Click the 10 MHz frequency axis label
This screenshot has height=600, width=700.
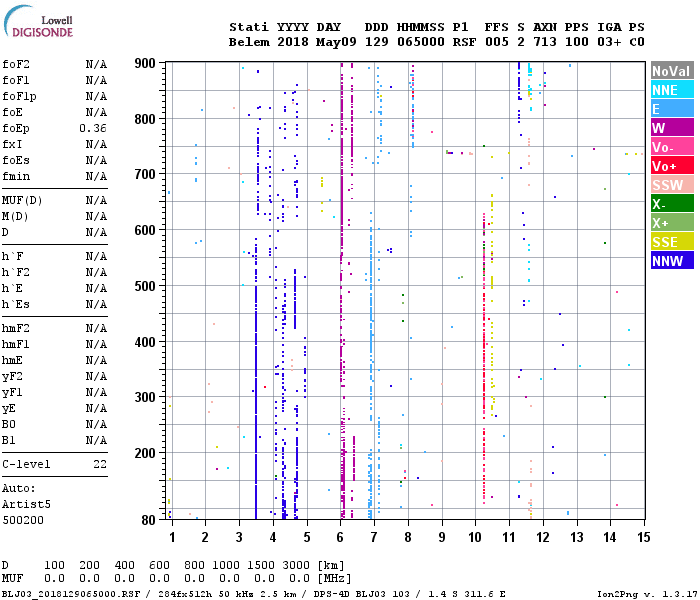tap(475, 537)
